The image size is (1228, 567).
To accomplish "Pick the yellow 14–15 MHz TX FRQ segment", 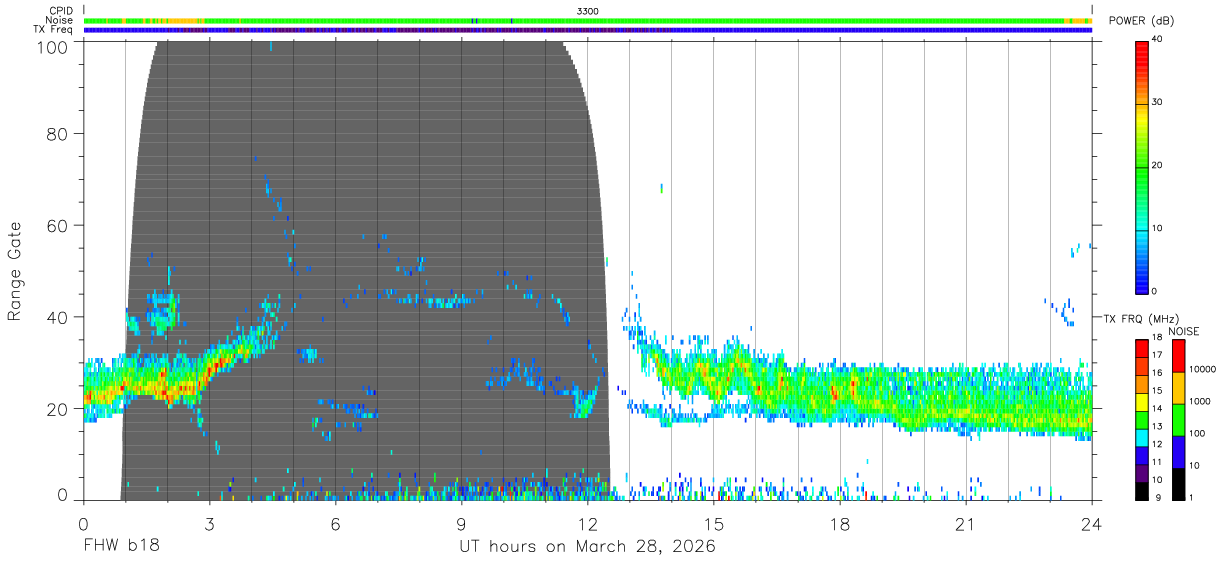I will pyautogui.click(x=1142, y=401).
